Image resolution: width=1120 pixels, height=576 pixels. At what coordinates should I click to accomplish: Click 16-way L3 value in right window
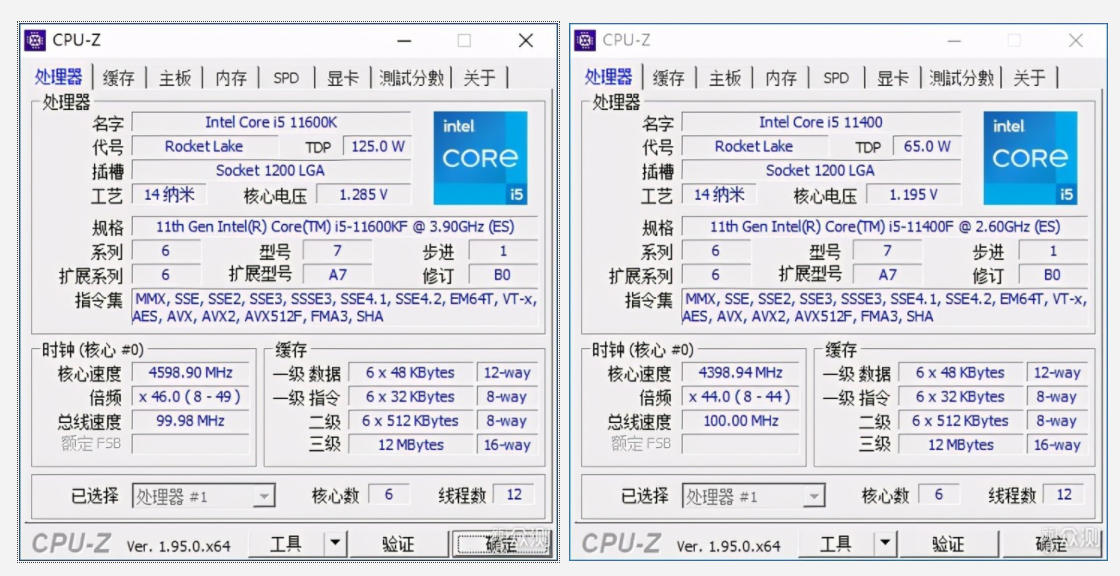click(1057, 445)
